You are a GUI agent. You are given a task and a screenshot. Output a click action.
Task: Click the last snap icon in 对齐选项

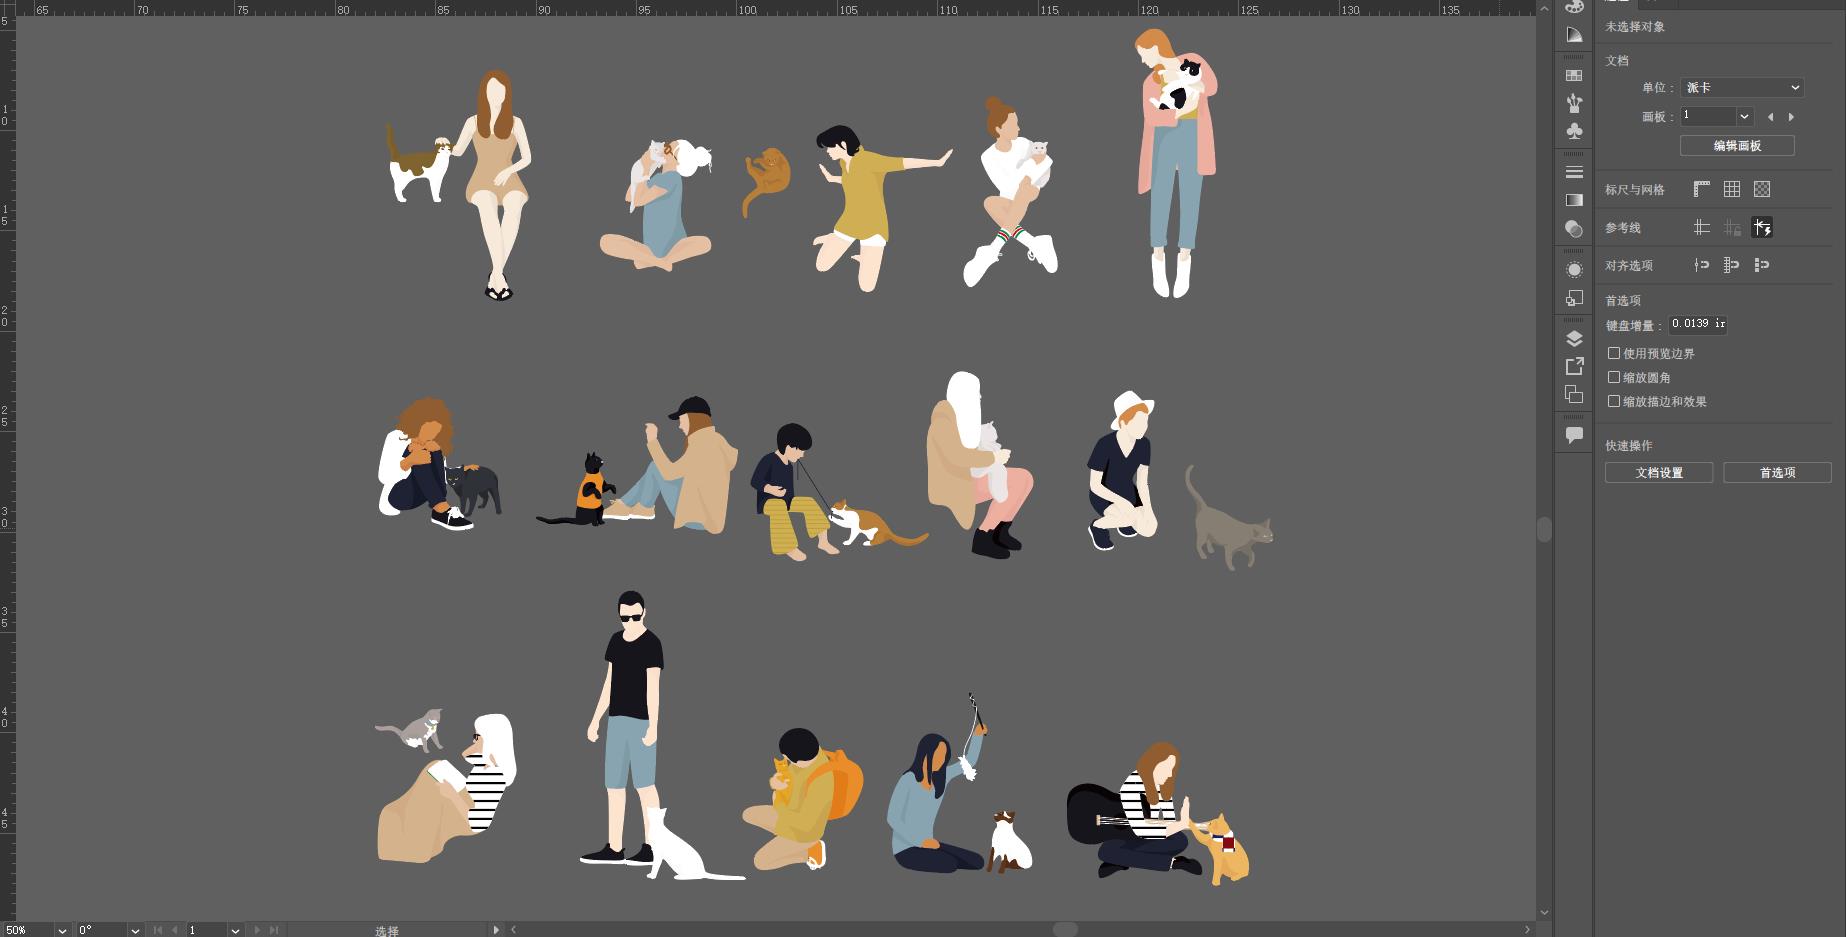1762,265
